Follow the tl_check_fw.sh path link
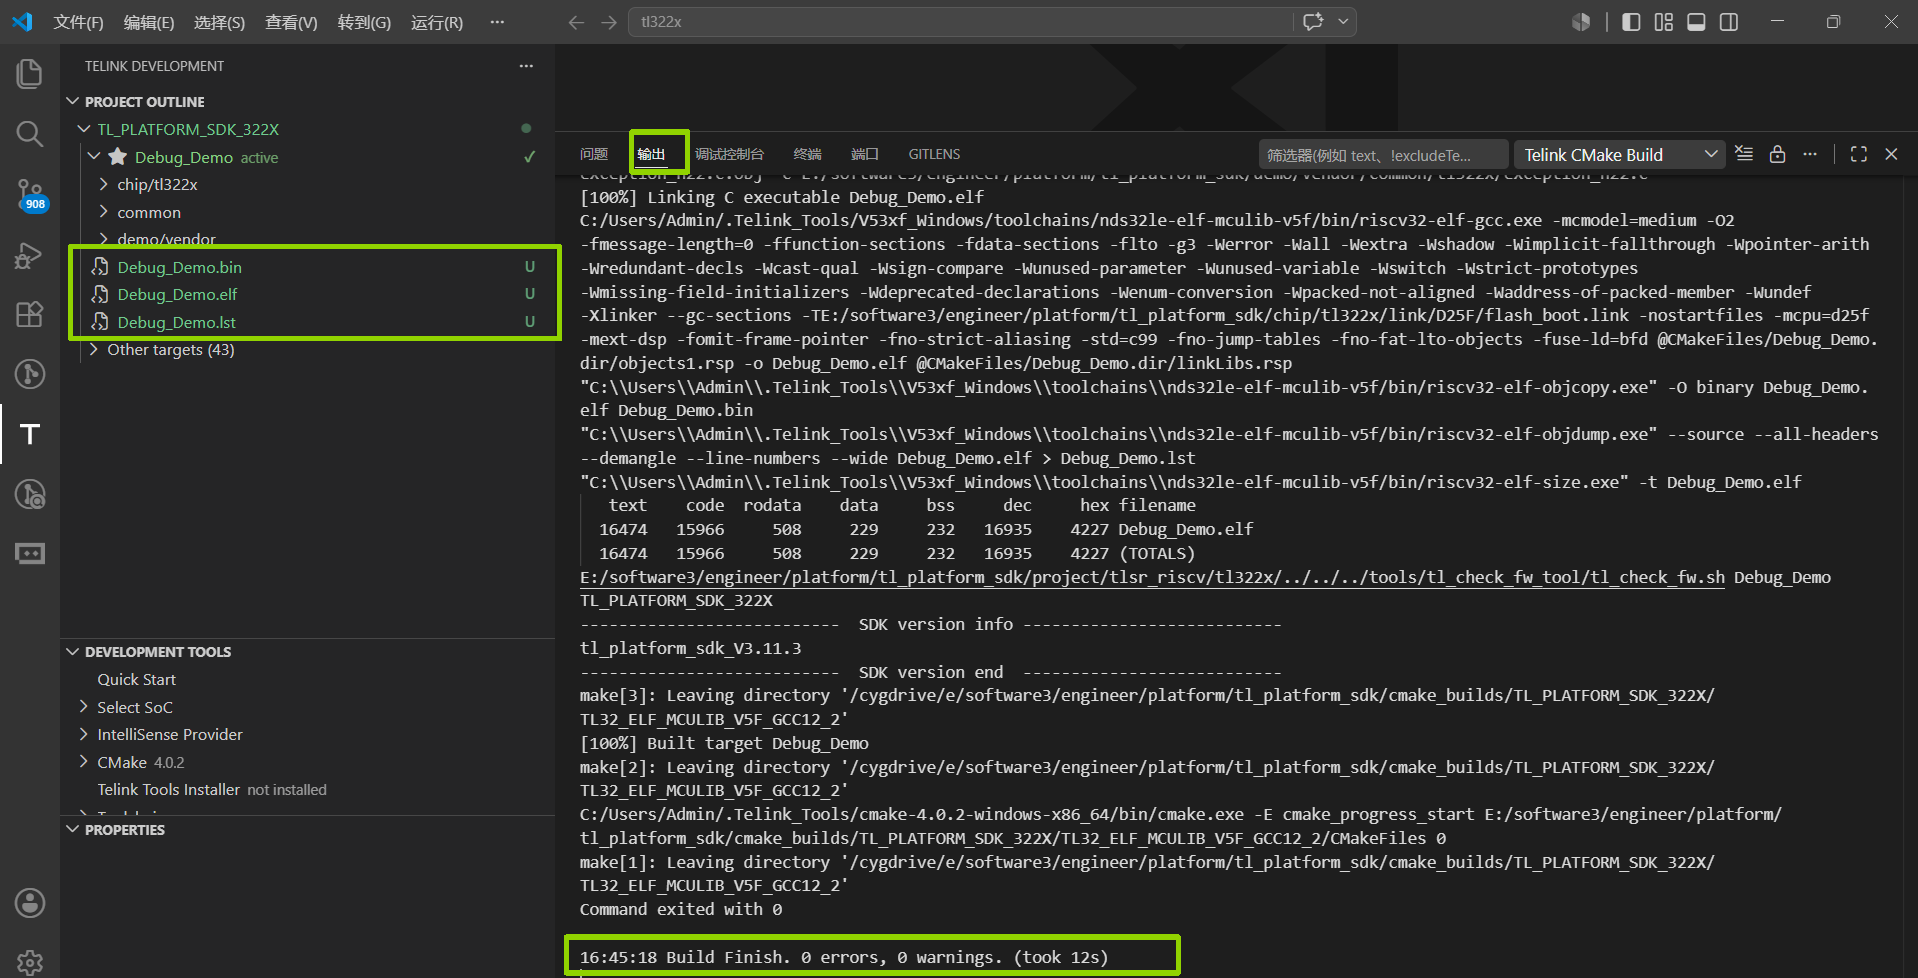 (1152, 577)
